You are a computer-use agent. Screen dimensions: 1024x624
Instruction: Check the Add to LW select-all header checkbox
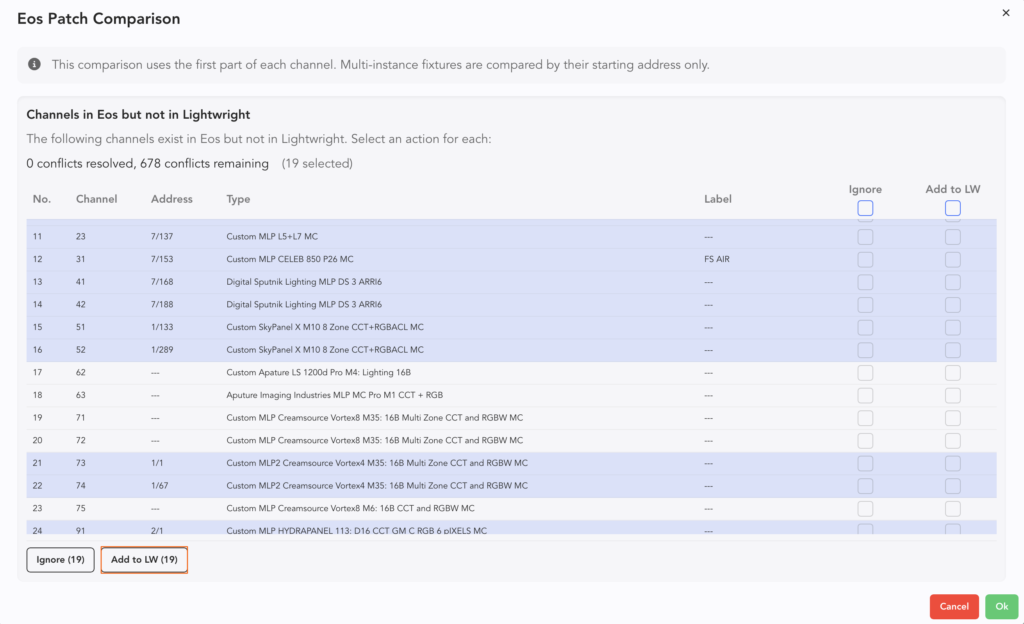pyautogui.click(x=952, y=208)
